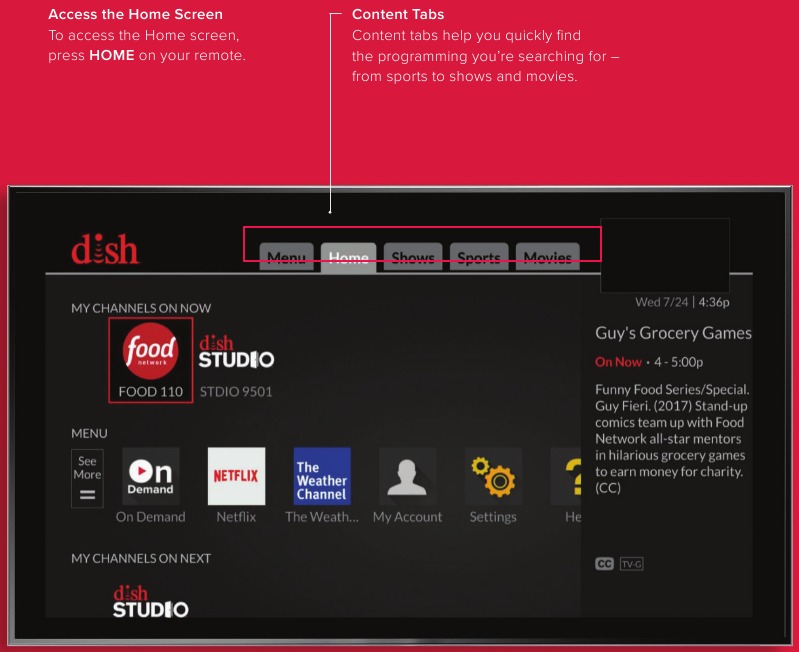799x652 pixels.
Task: Expand the See More menu button
Action: click(x=87, y=478)
